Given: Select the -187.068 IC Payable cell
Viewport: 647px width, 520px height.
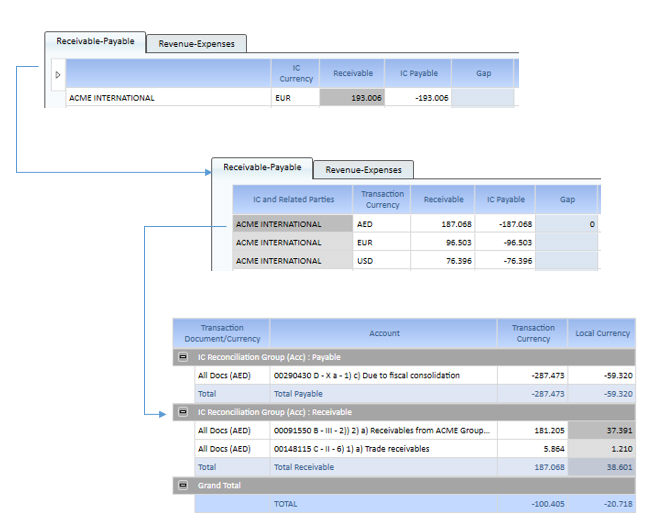Looking at the screenshot, I should click(x=505, y=224).
